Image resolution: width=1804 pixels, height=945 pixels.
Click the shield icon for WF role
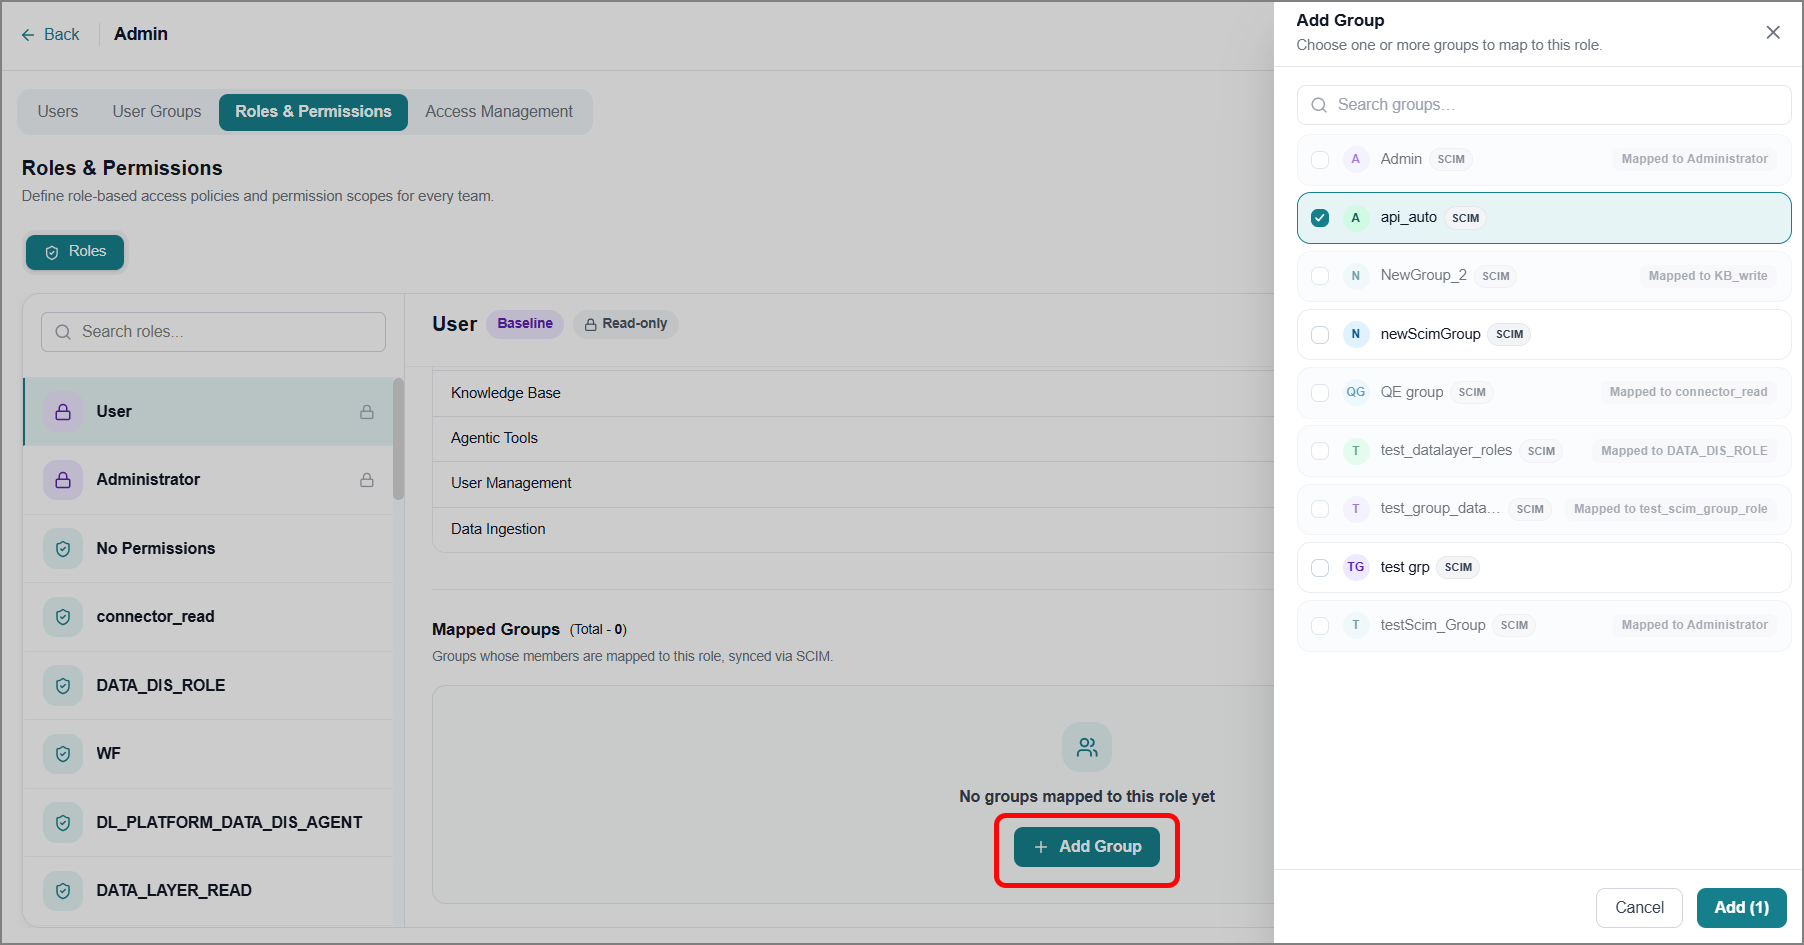[63, 754]
